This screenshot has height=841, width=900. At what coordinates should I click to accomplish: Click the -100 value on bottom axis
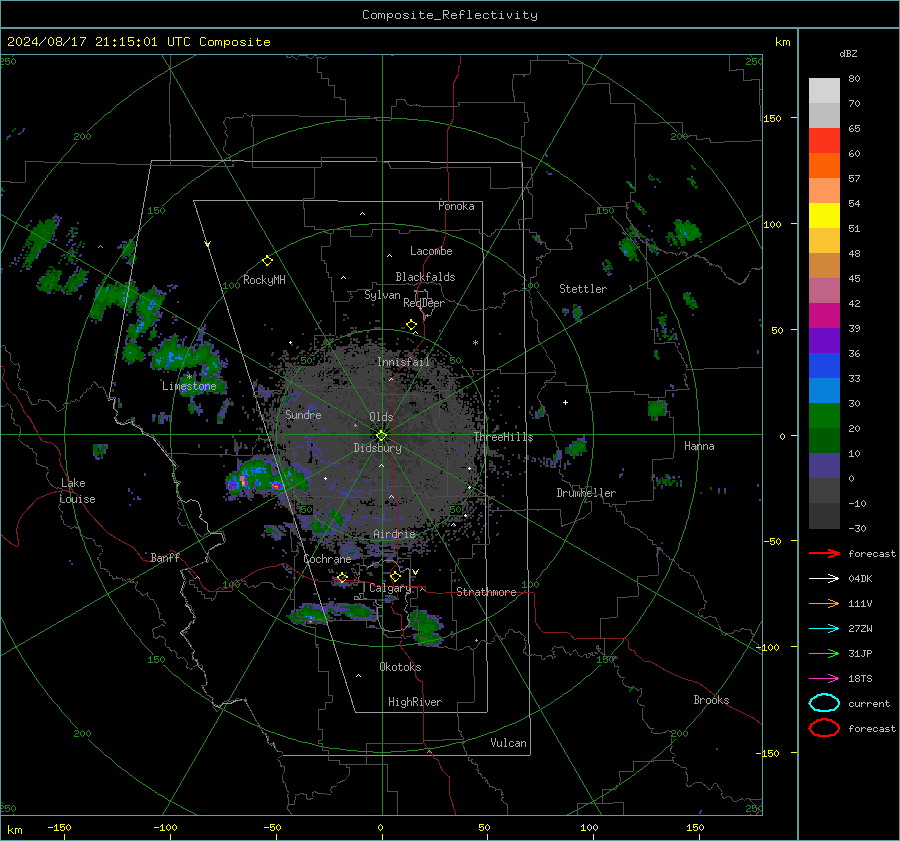pyautogui.click(x=165, y=827)
